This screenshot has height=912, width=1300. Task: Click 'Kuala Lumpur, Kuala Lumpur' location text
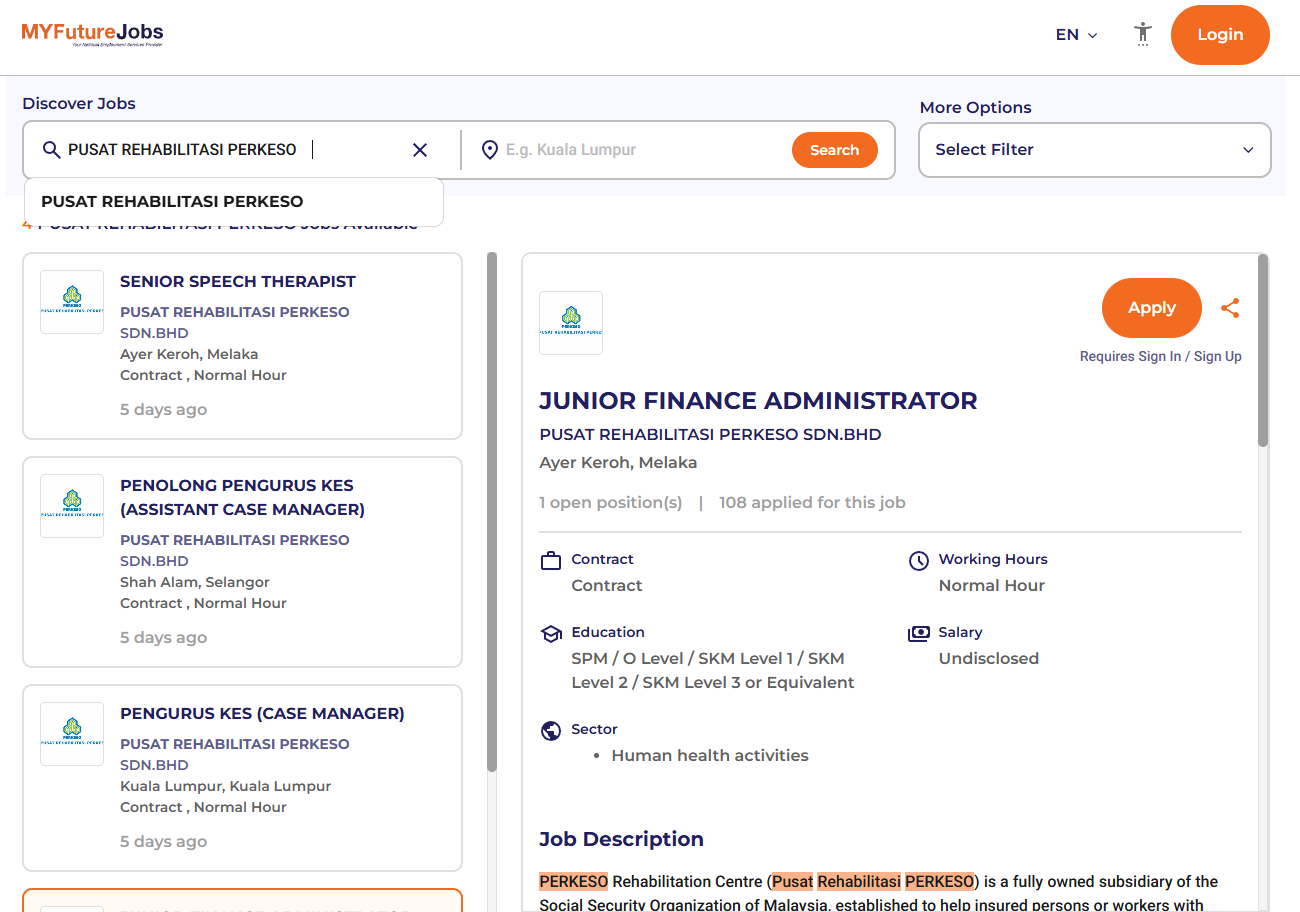pos(225,786)
